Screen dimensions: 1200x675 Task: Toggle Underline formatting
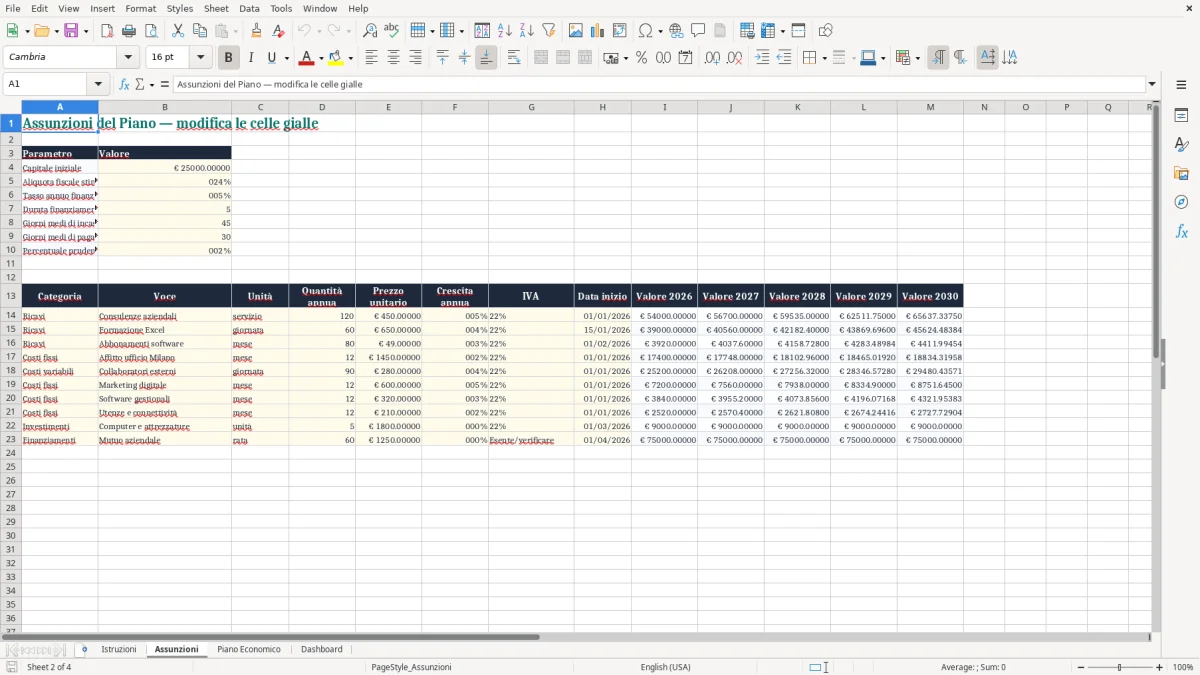coord(272,58)
